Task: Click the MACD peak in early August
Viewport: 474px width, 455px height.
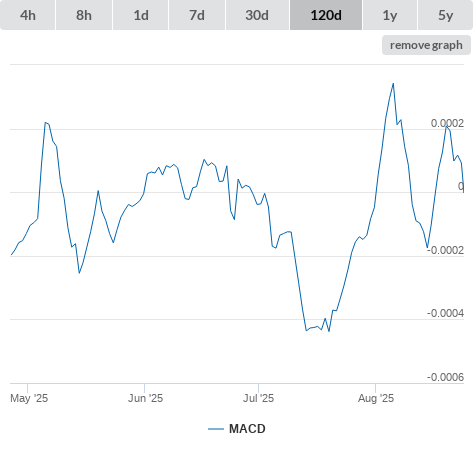Action: click(x=393, y=84)
